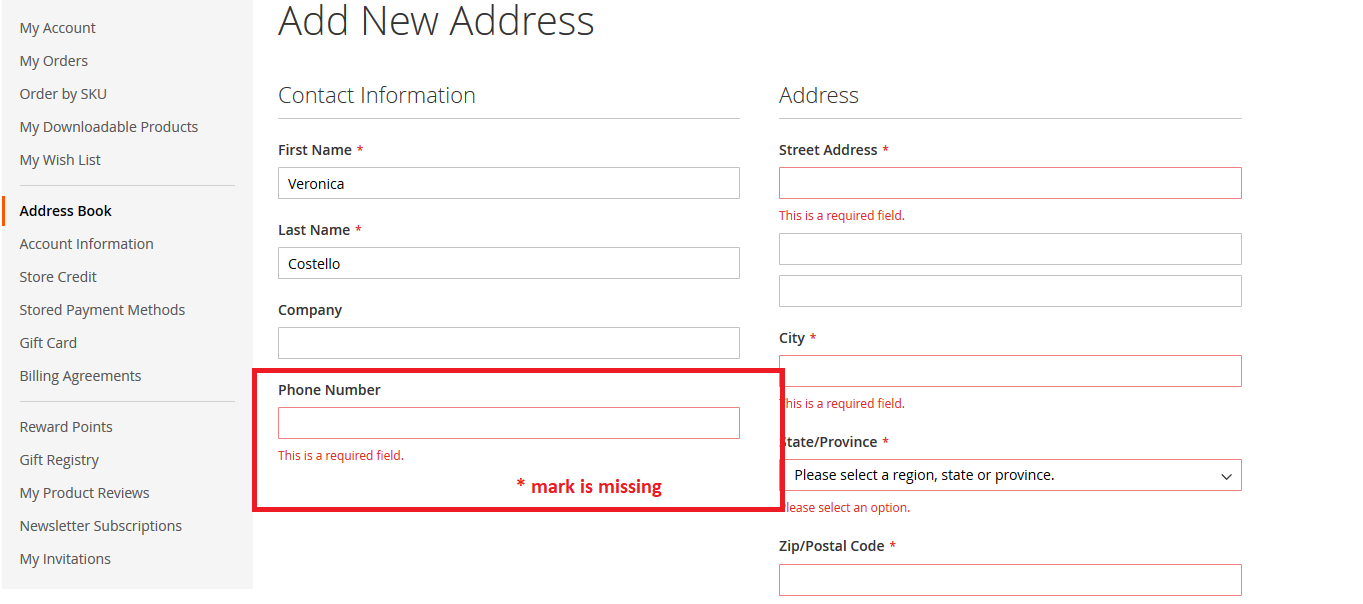The height and width of the screenshot is (604, 1363).
Task: Open the My Orders page
Action: [x=53, y=60]
